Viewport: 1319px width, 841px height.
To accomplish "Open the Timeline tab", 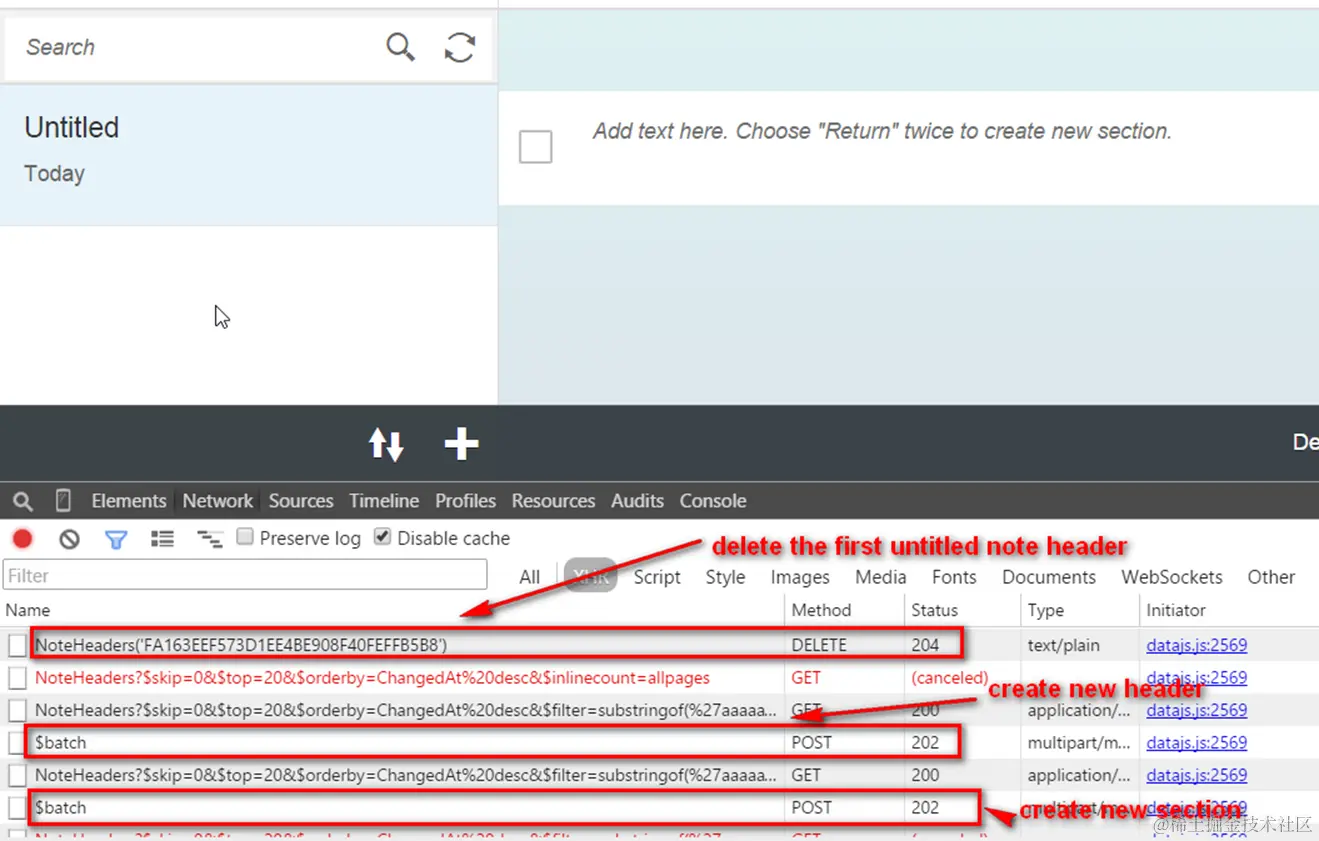I will pos(384,501).
